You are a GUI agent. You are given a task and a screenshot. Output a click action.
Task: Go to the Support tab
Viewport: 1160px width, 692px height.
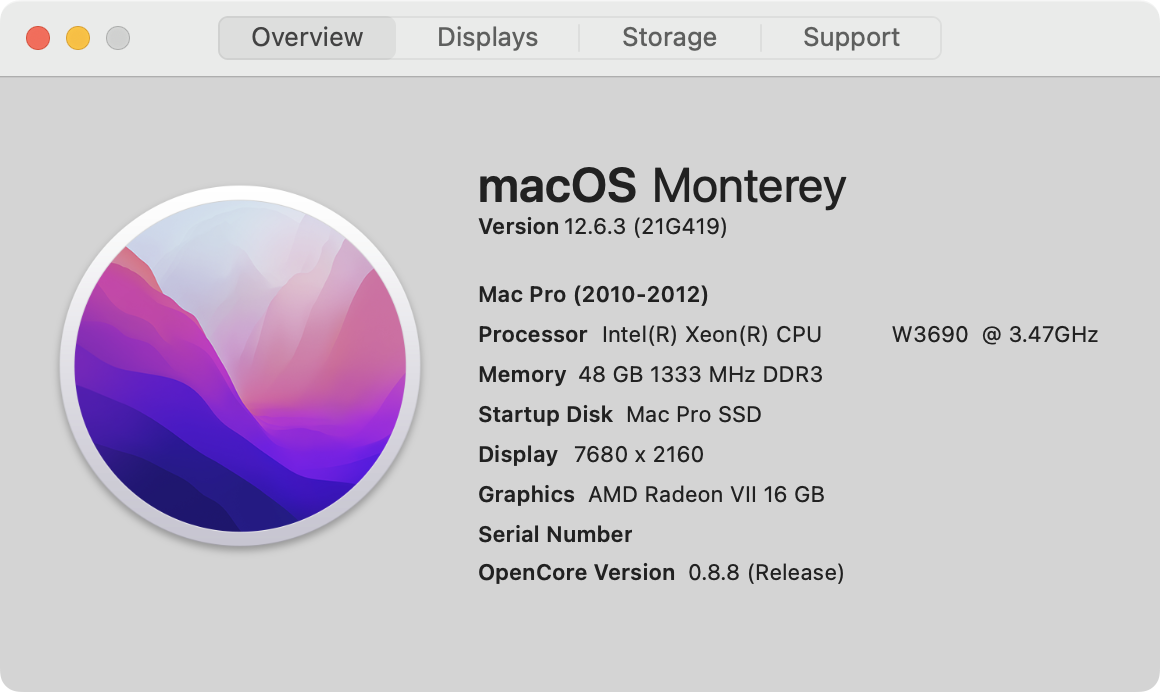(851, 38)
